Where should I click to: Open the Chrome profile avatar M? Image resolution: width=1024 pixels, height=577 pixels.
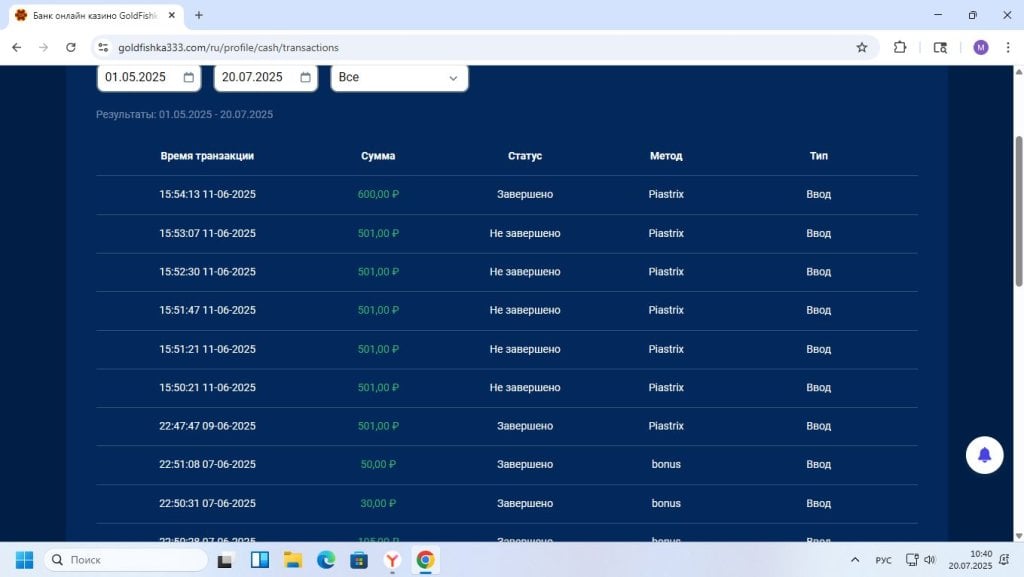(980, 47)
